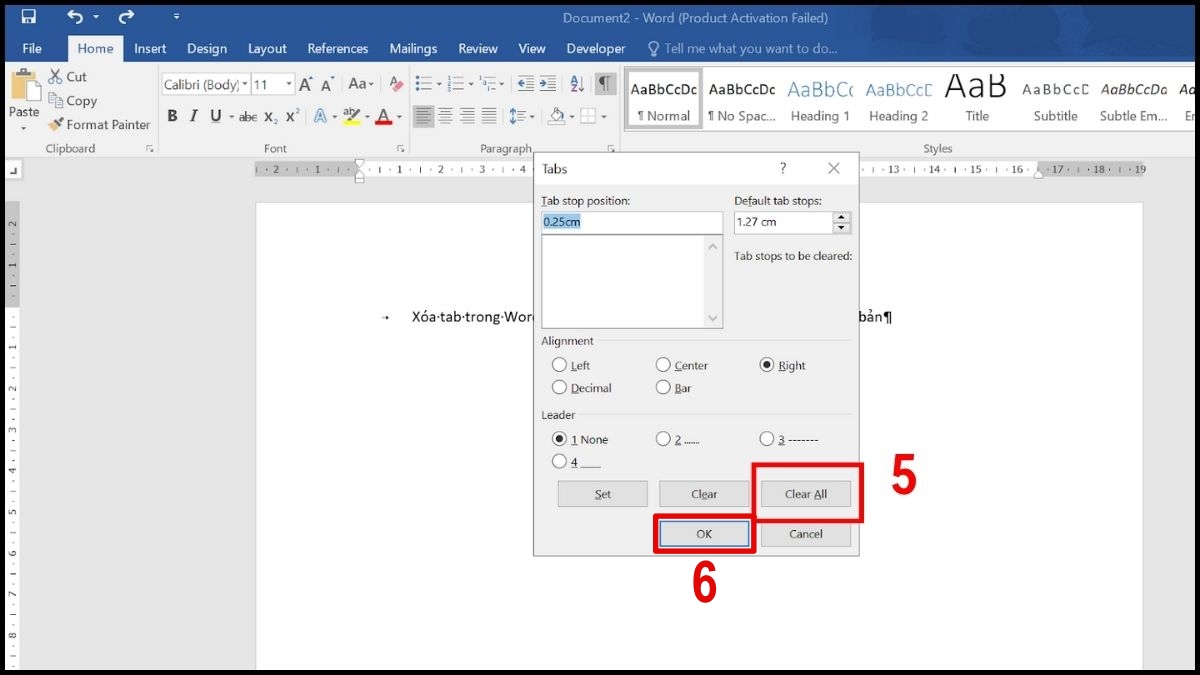Screen dimensions: 1200x675
Task: Toggle the Show/Hide paragraph marks icon
Action: click(x=604, y=84)
